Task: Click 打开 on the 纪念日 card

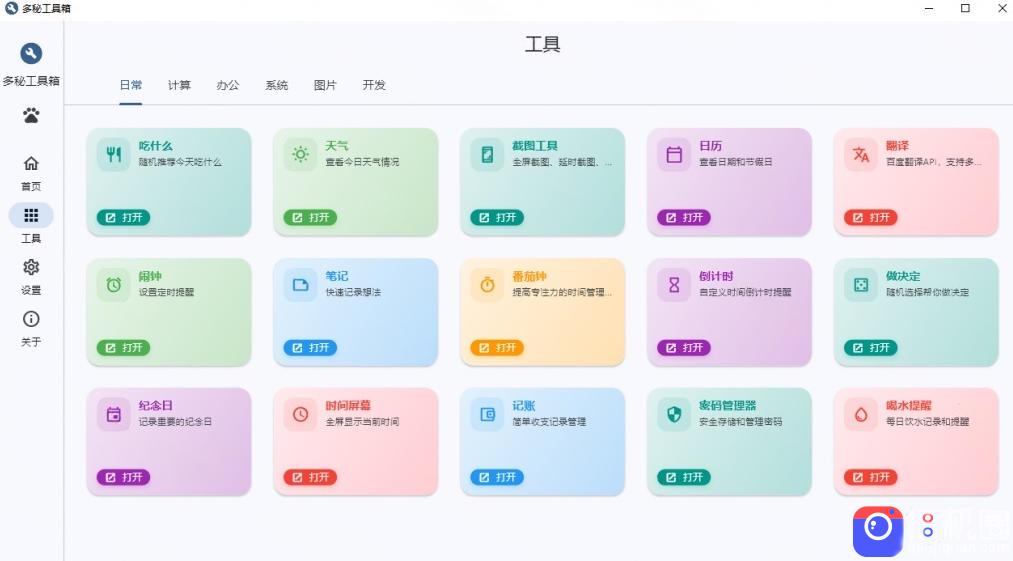Action: (123, 478)
